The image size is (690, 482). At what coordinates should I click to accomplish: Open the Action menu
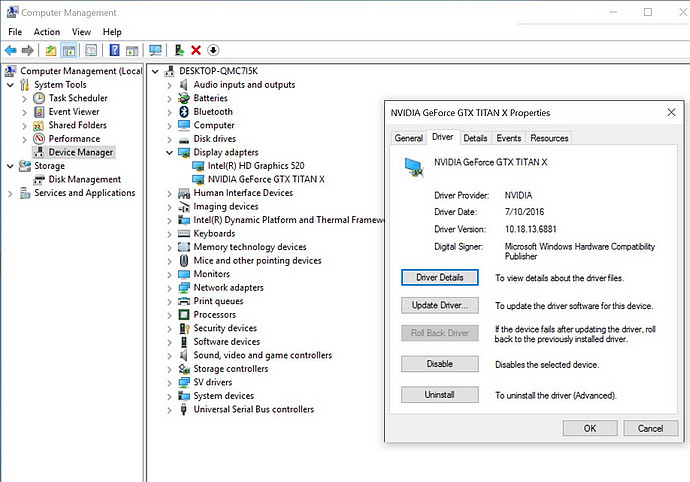tap(47, 32)
